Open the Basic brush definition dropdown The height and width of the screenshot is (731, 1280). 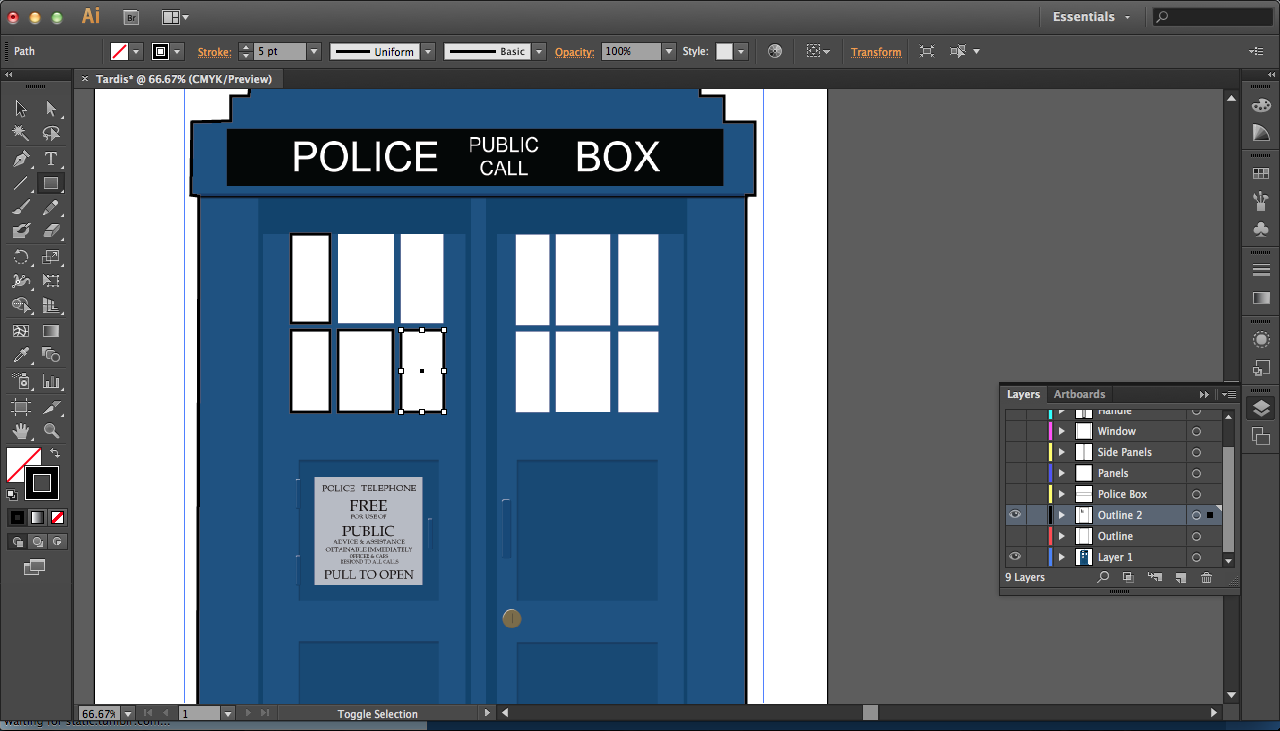[x=539, y=51]
